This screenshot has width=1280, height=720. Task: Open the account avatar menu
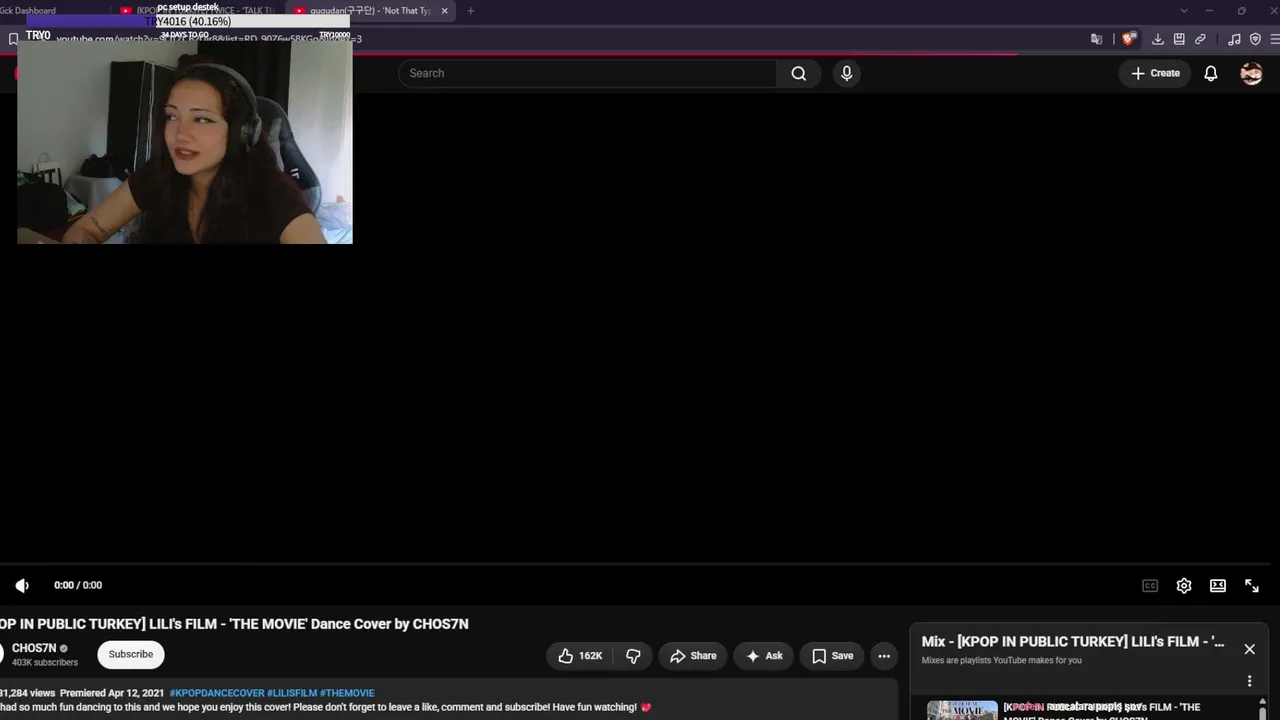pyautogui.click(x=1251, y=73)
